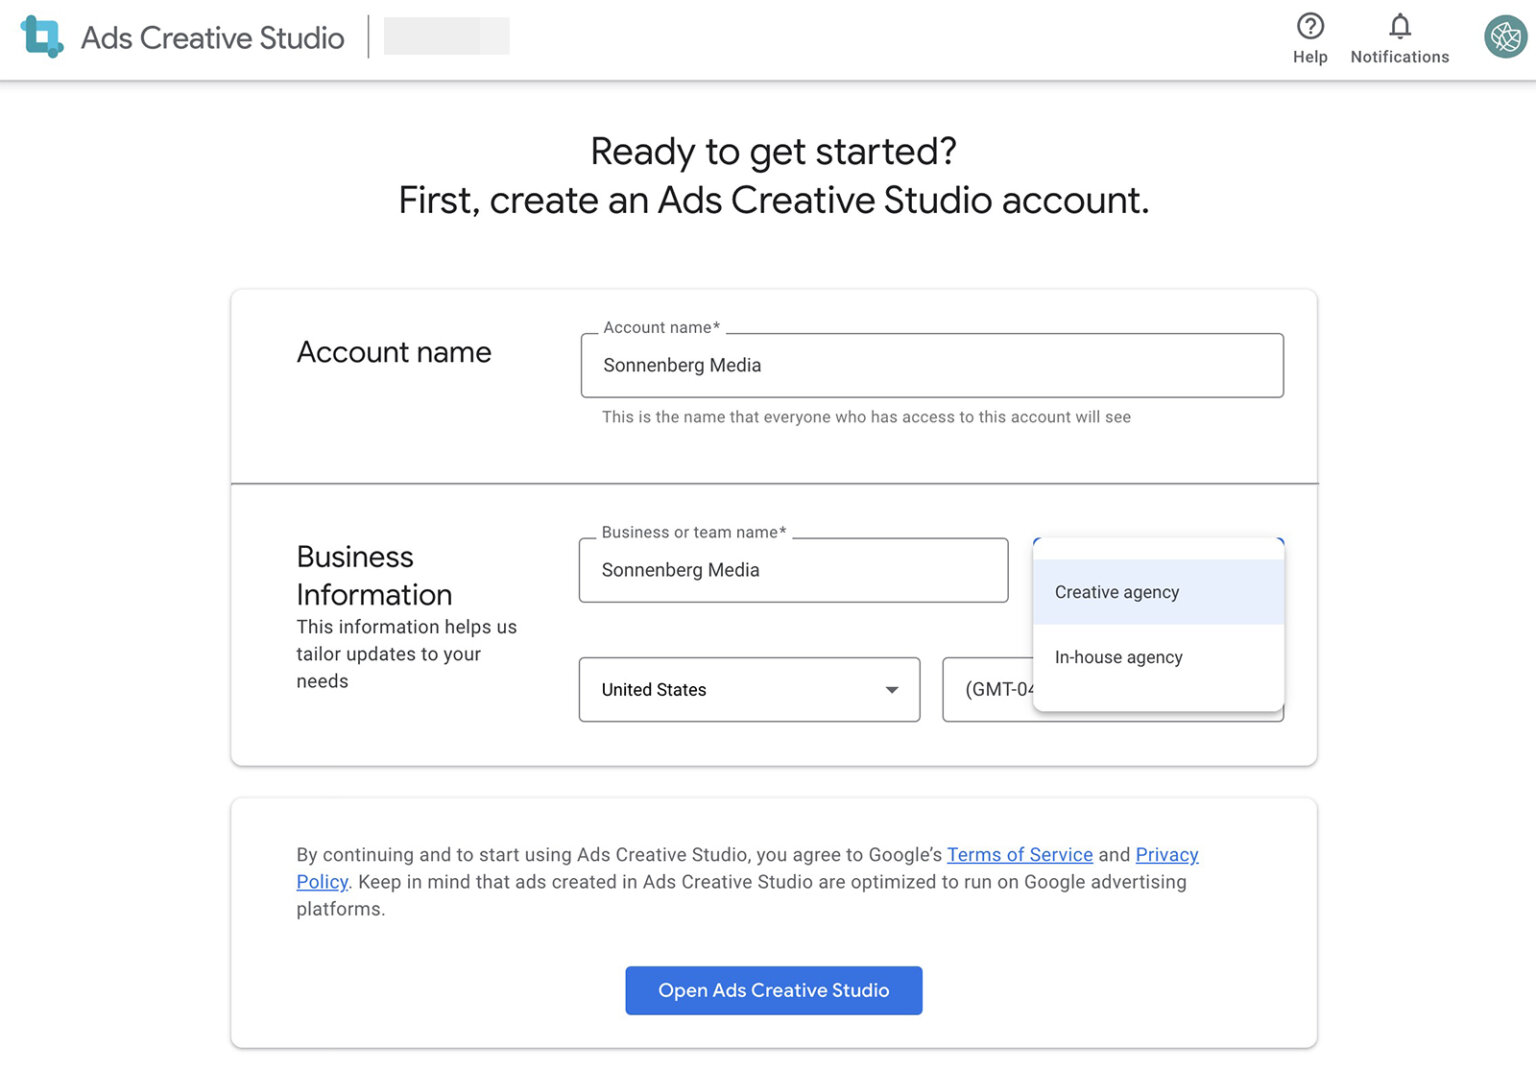Click the notification bell icon in the header
1536x1070 pixels.
(1399, 27)
